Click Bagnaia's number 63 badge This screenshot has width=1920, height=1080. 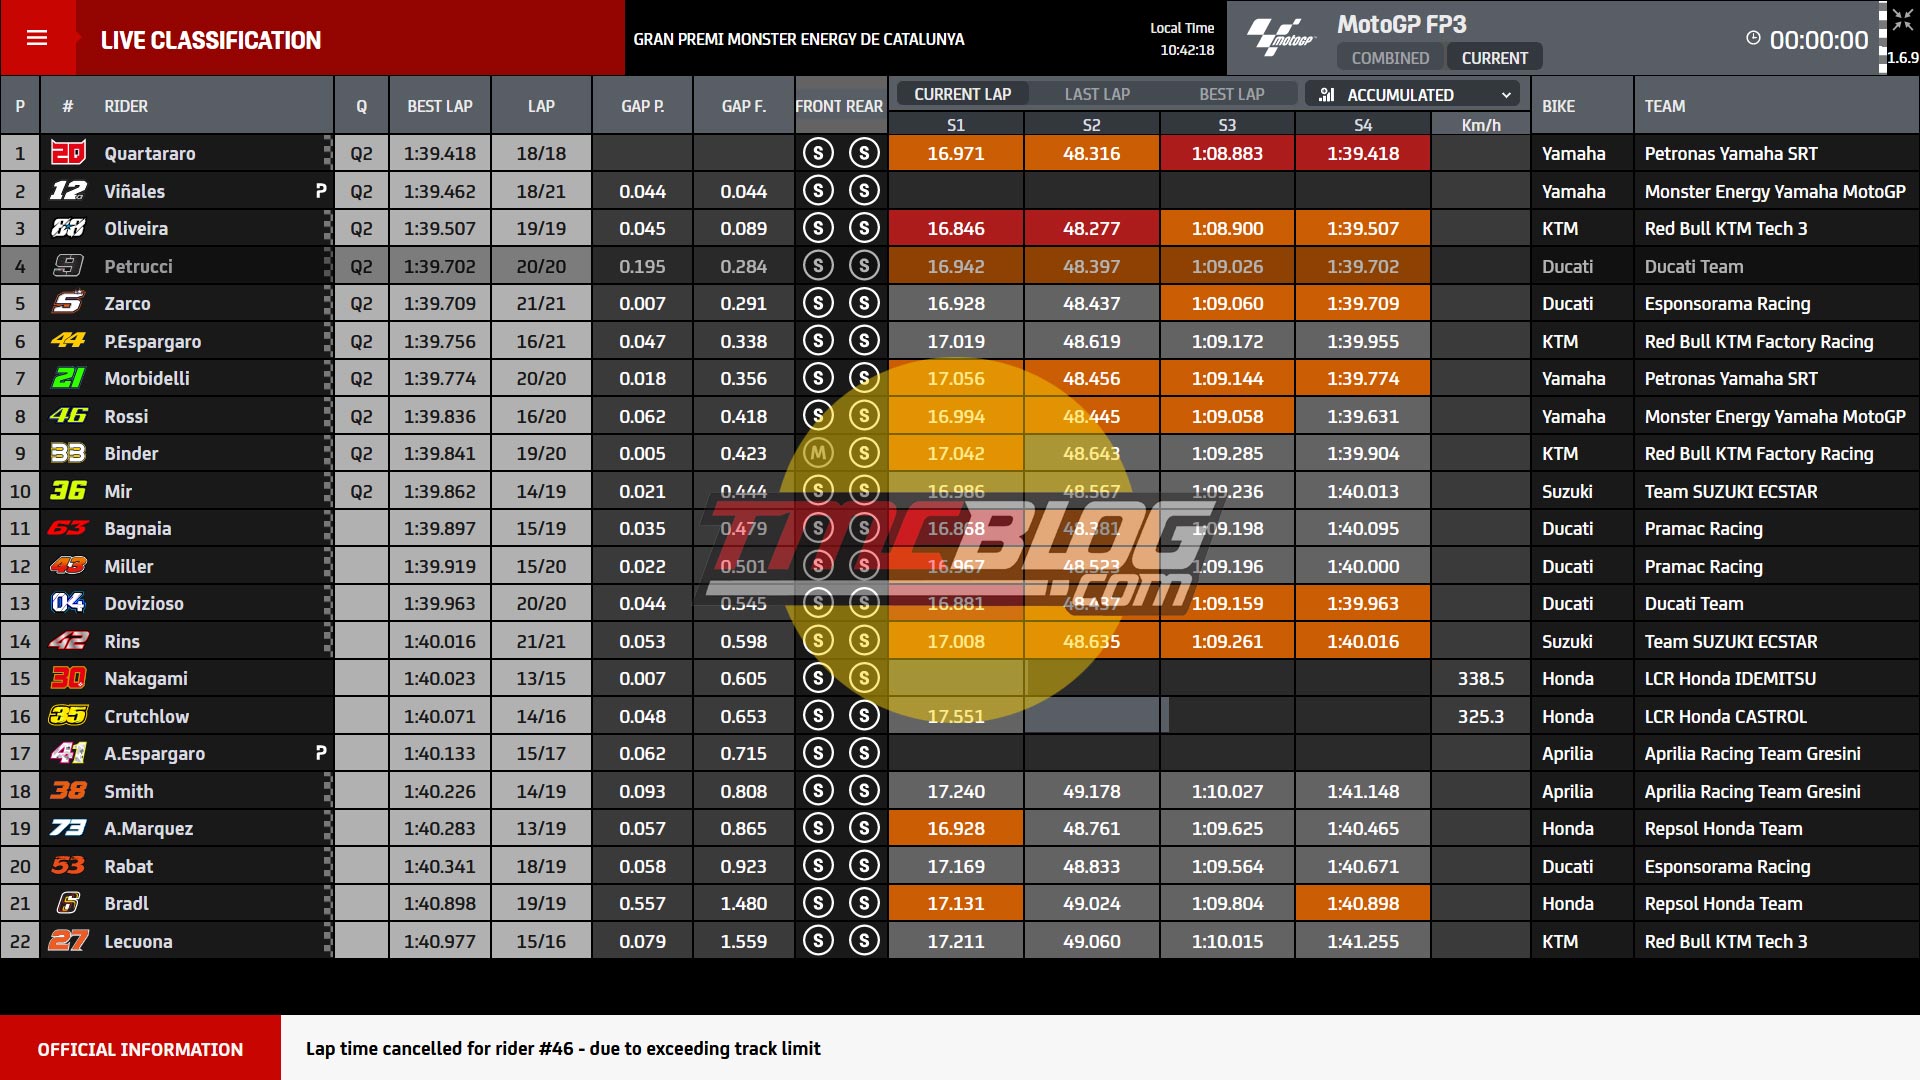pyautogui.click(x=68, y=528)
